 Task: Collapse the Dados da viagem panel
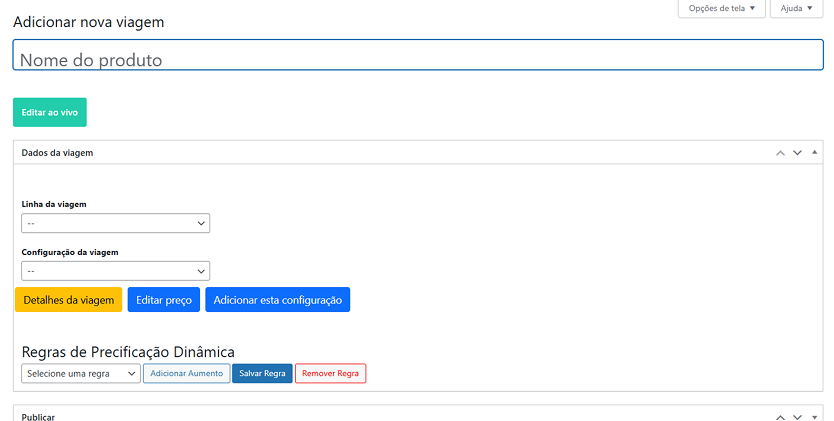tap(814, 153)
